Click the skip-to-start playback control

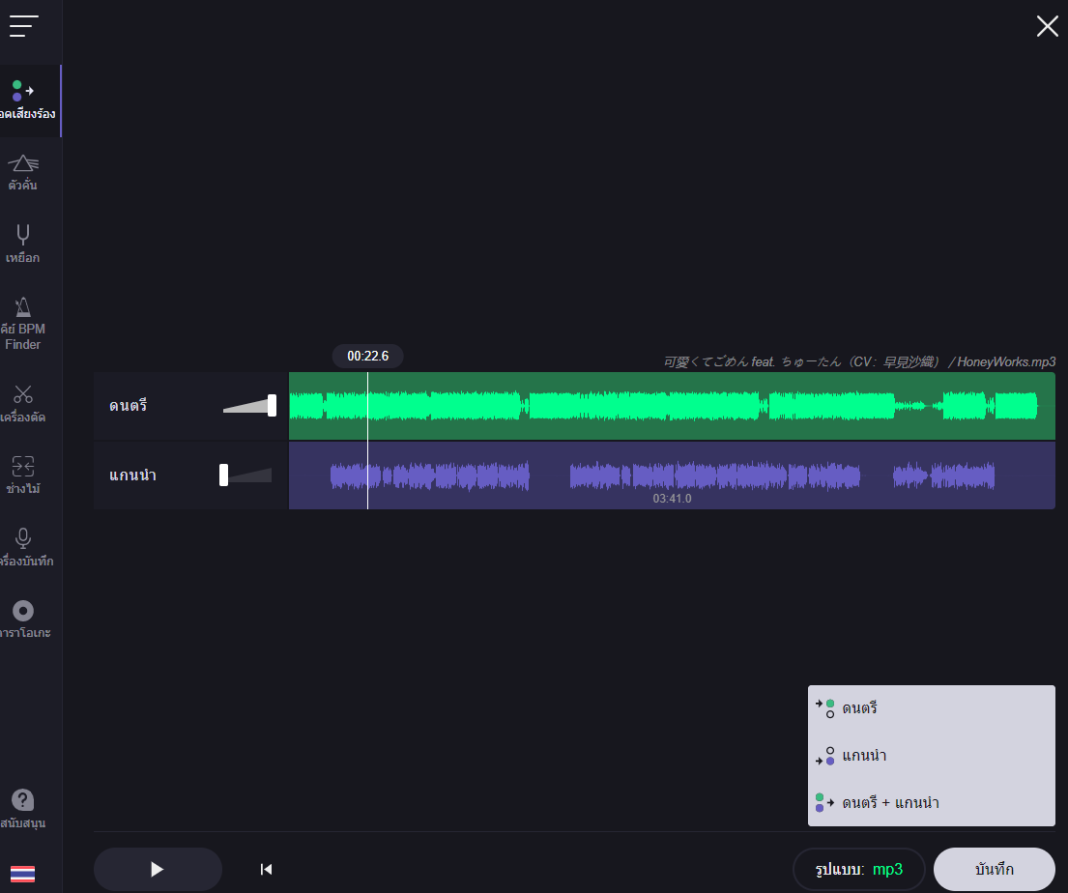265,869
